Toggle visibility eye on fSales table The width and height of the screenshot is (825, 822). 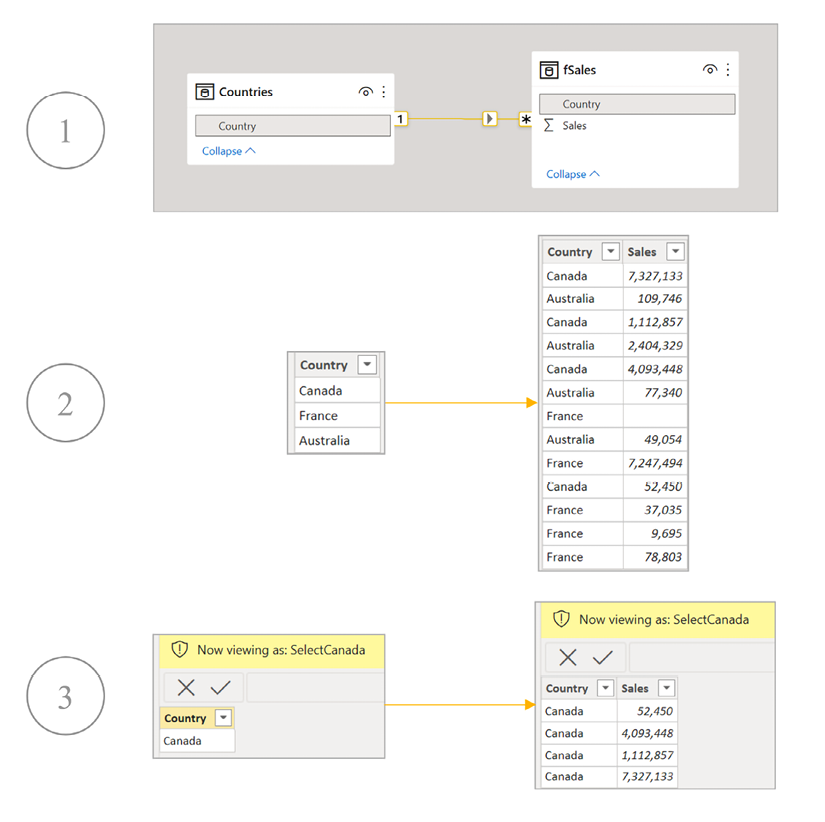coord(710,69)
